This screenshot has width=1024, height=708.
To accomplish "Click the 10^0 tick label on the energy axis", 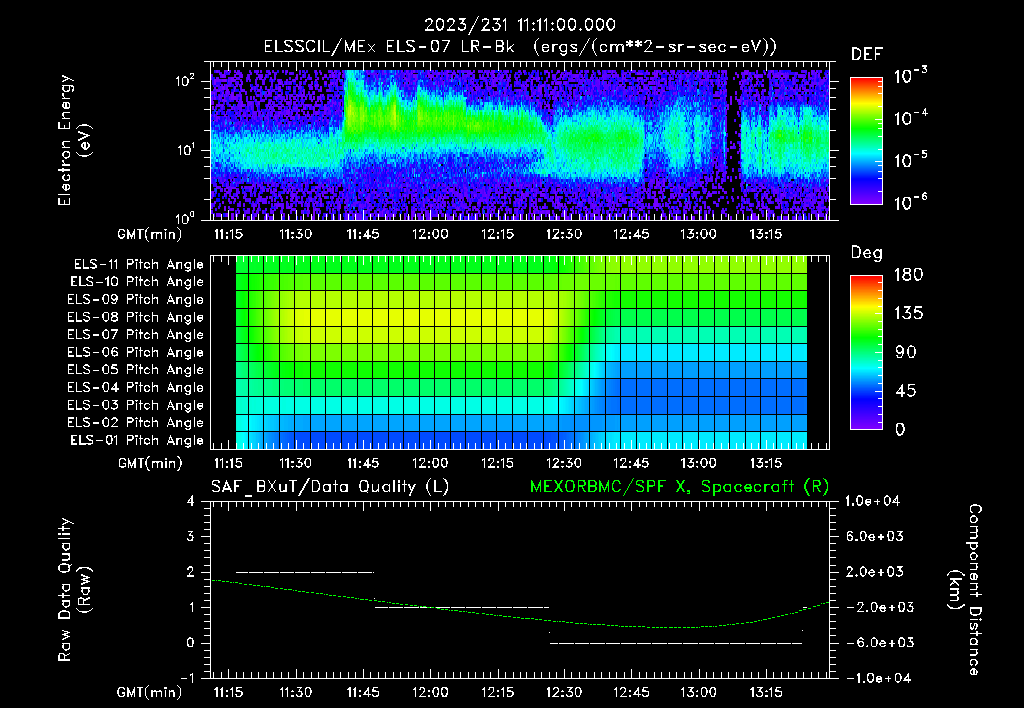I will (x=185, y=217).
